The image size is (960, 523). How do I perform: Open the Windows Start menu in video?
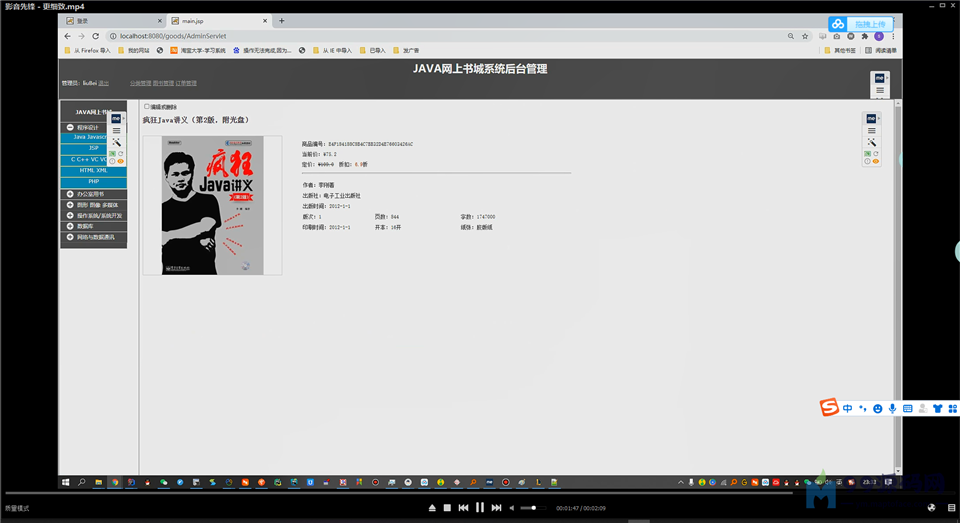coord(66,482)
